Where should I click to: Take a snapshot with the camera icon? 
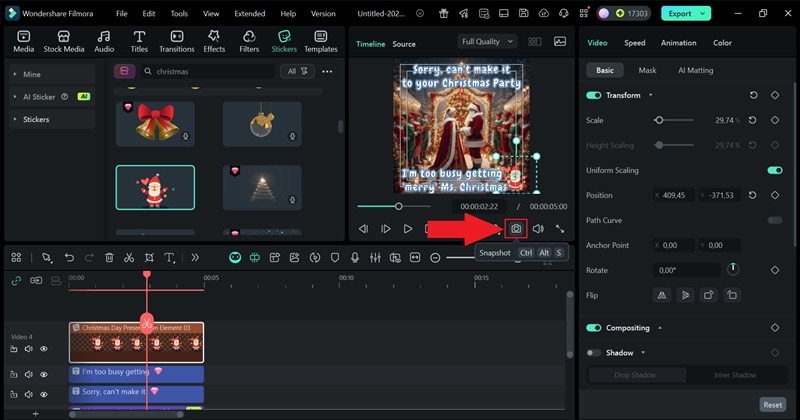coord(516,229)
